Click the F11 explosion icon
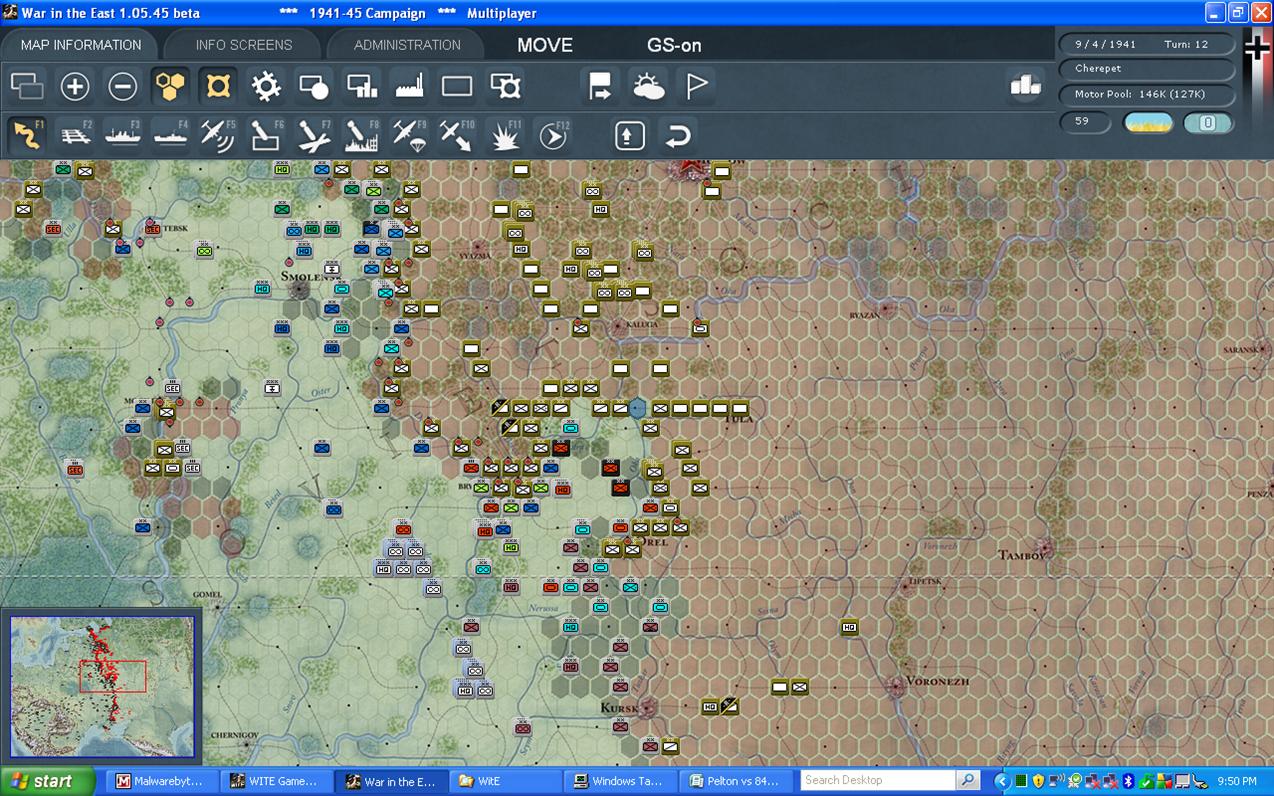 [506, 135]
